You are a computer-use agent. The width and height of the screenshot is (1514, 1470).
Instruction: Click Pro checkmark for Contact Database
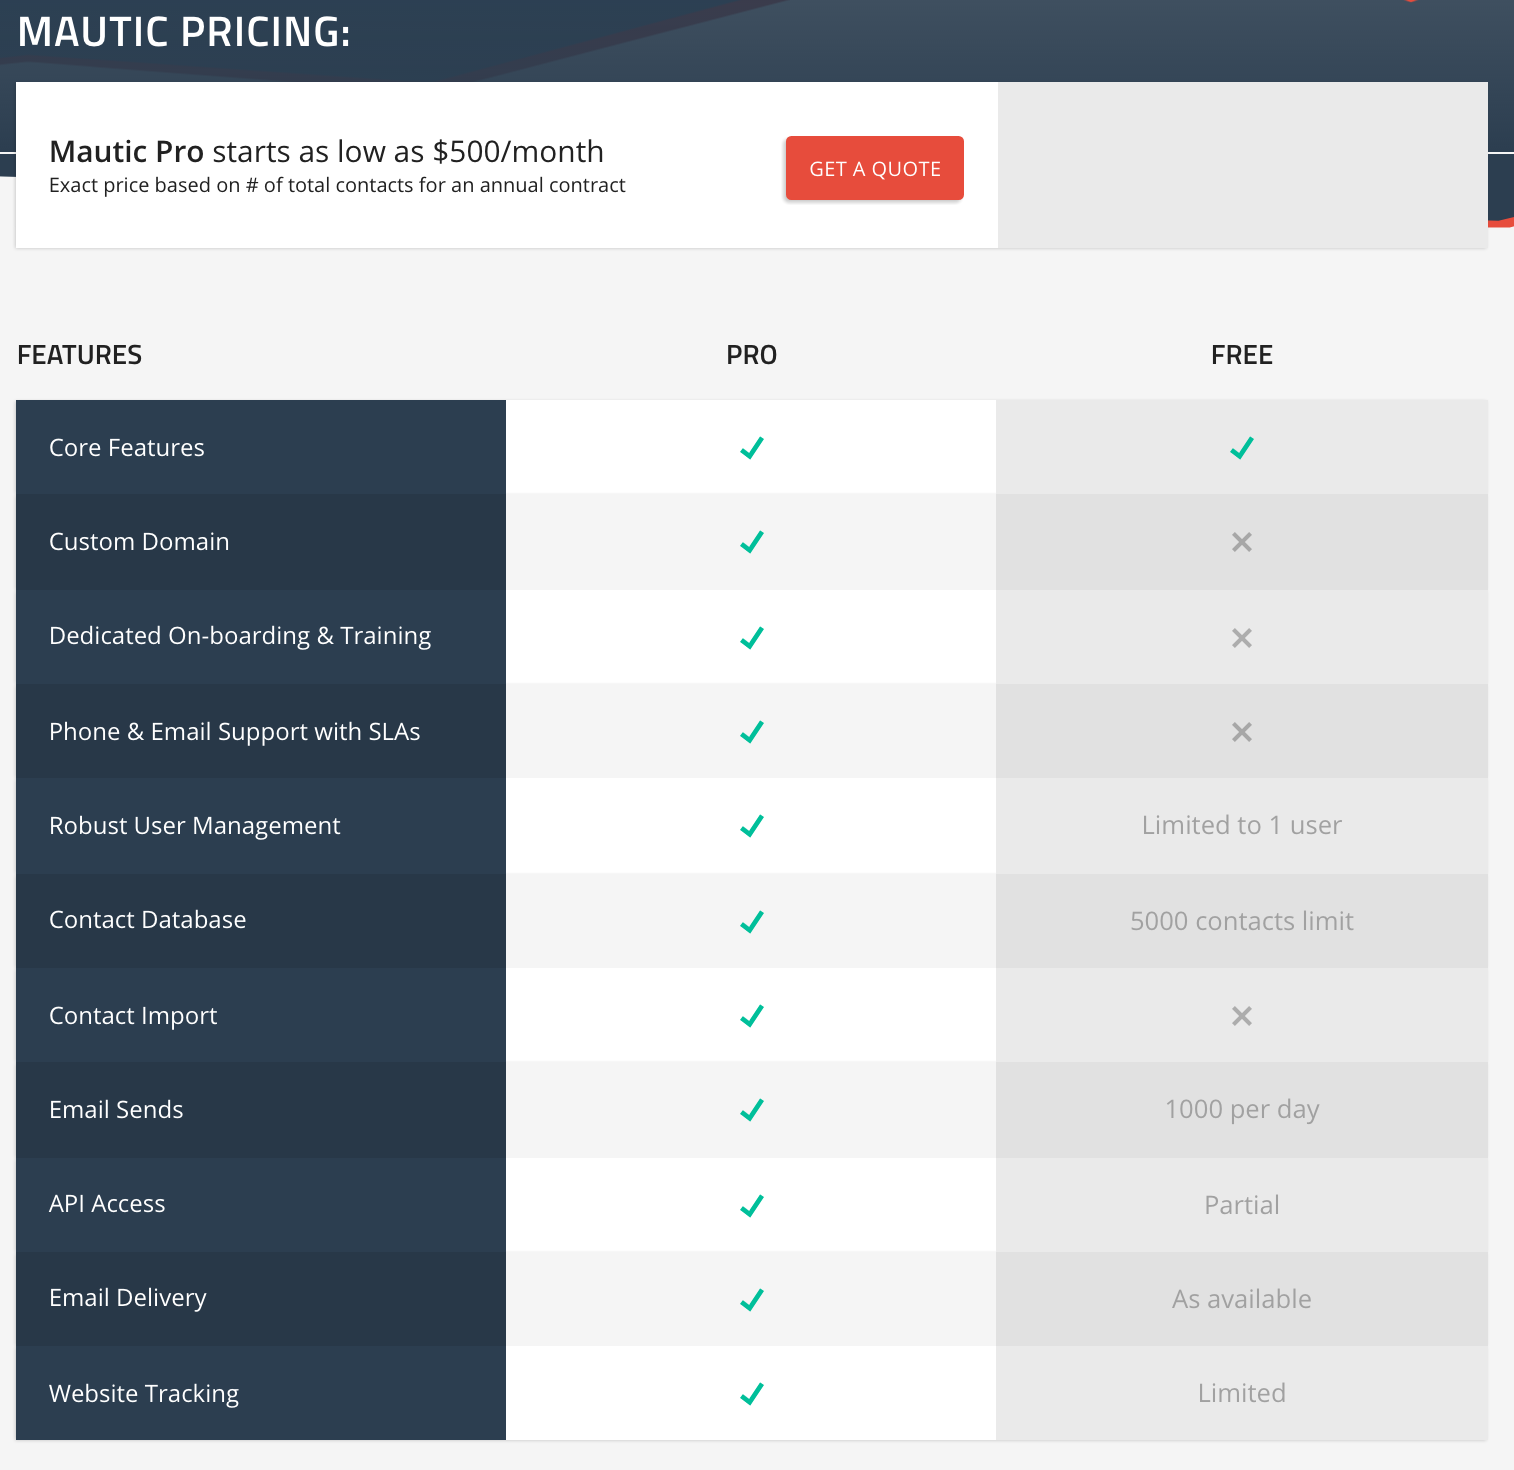pos(752,922)
